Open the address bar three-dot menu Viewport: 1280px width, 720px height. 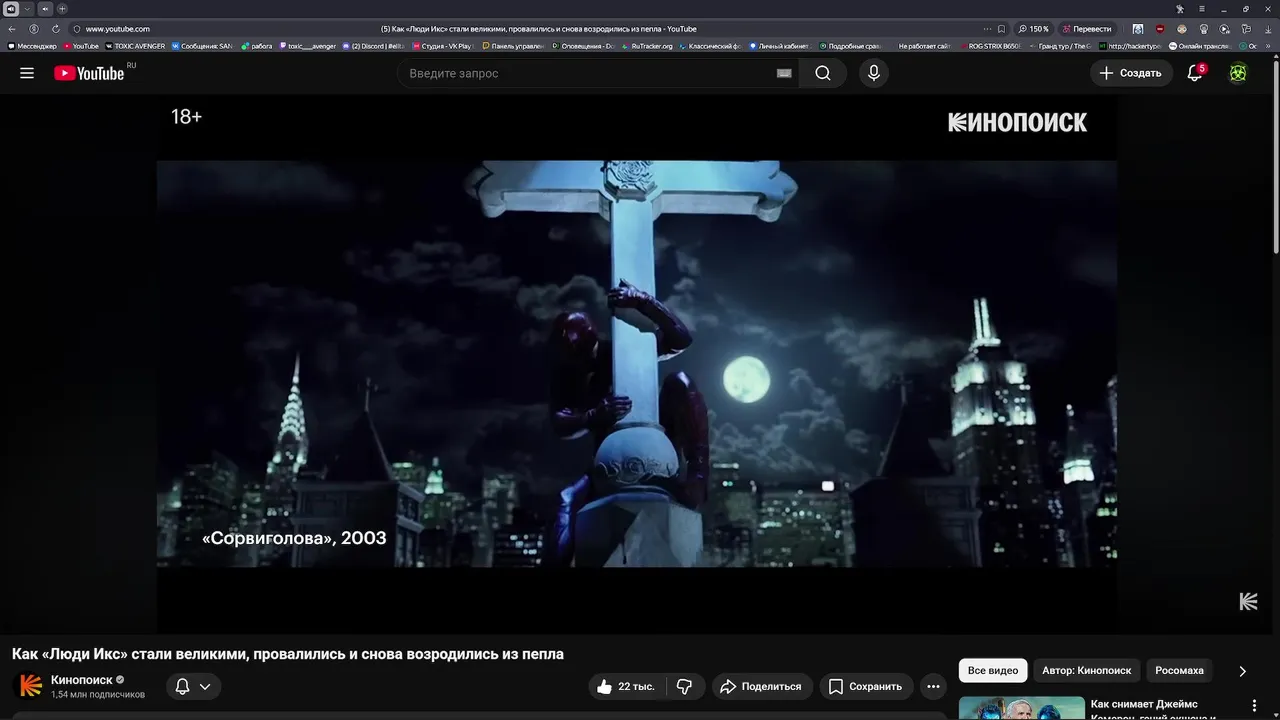[987, 29]
